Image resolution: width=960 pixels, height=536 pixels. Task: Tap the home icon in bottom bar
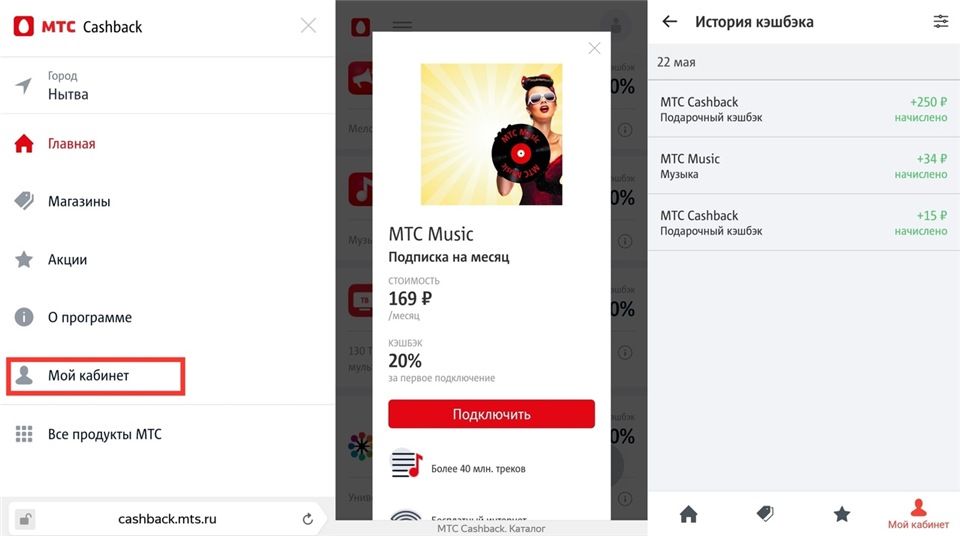(688, 514)
